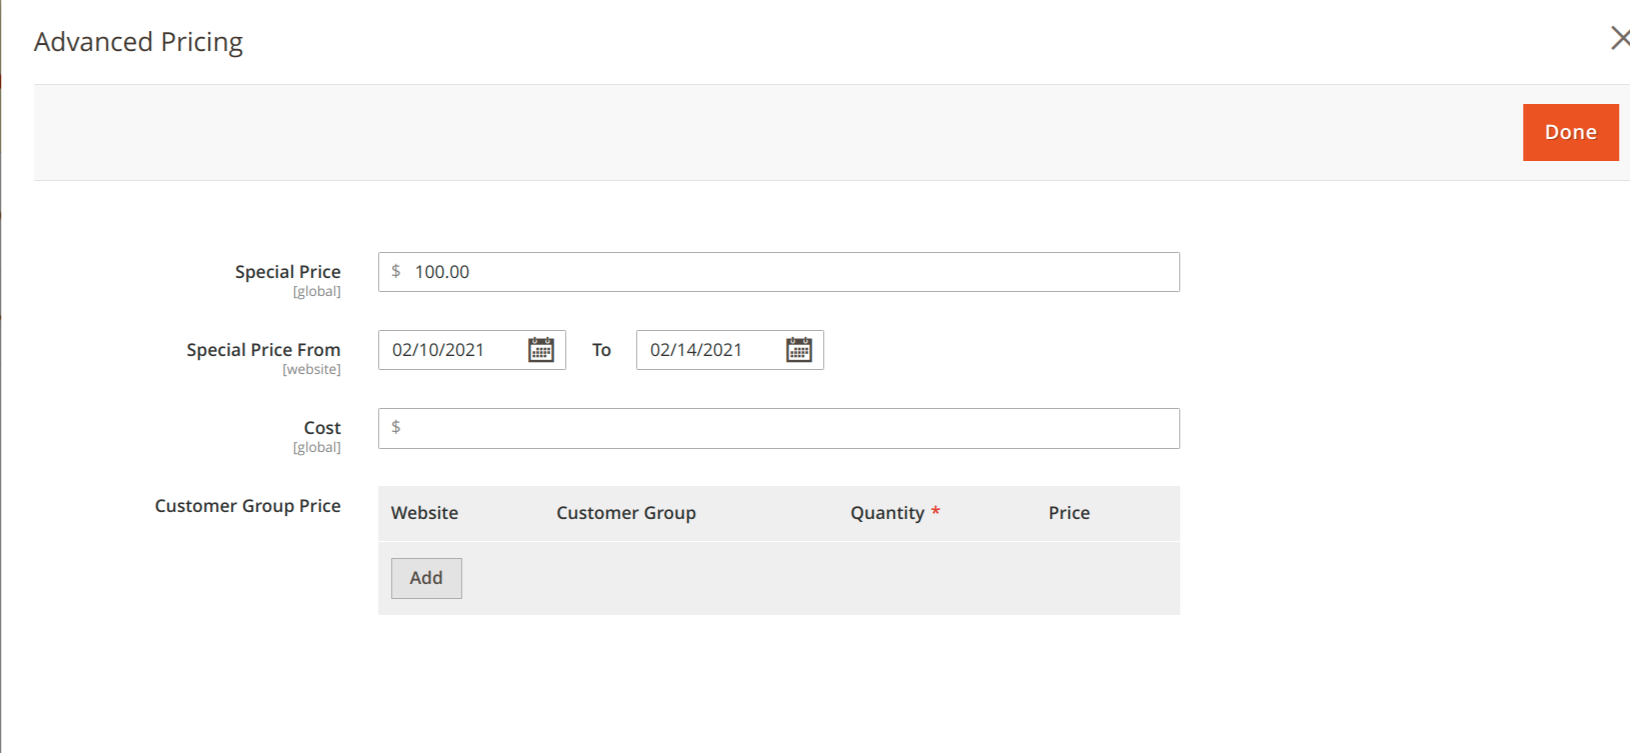Focus the empty Cost input field
1630x753 pixels.
(x=790, y=428)
